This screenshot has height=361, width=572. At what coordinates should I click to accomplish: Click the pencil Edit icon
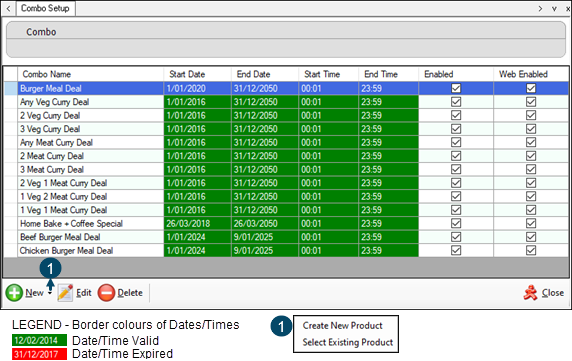(x=65, y=293)
